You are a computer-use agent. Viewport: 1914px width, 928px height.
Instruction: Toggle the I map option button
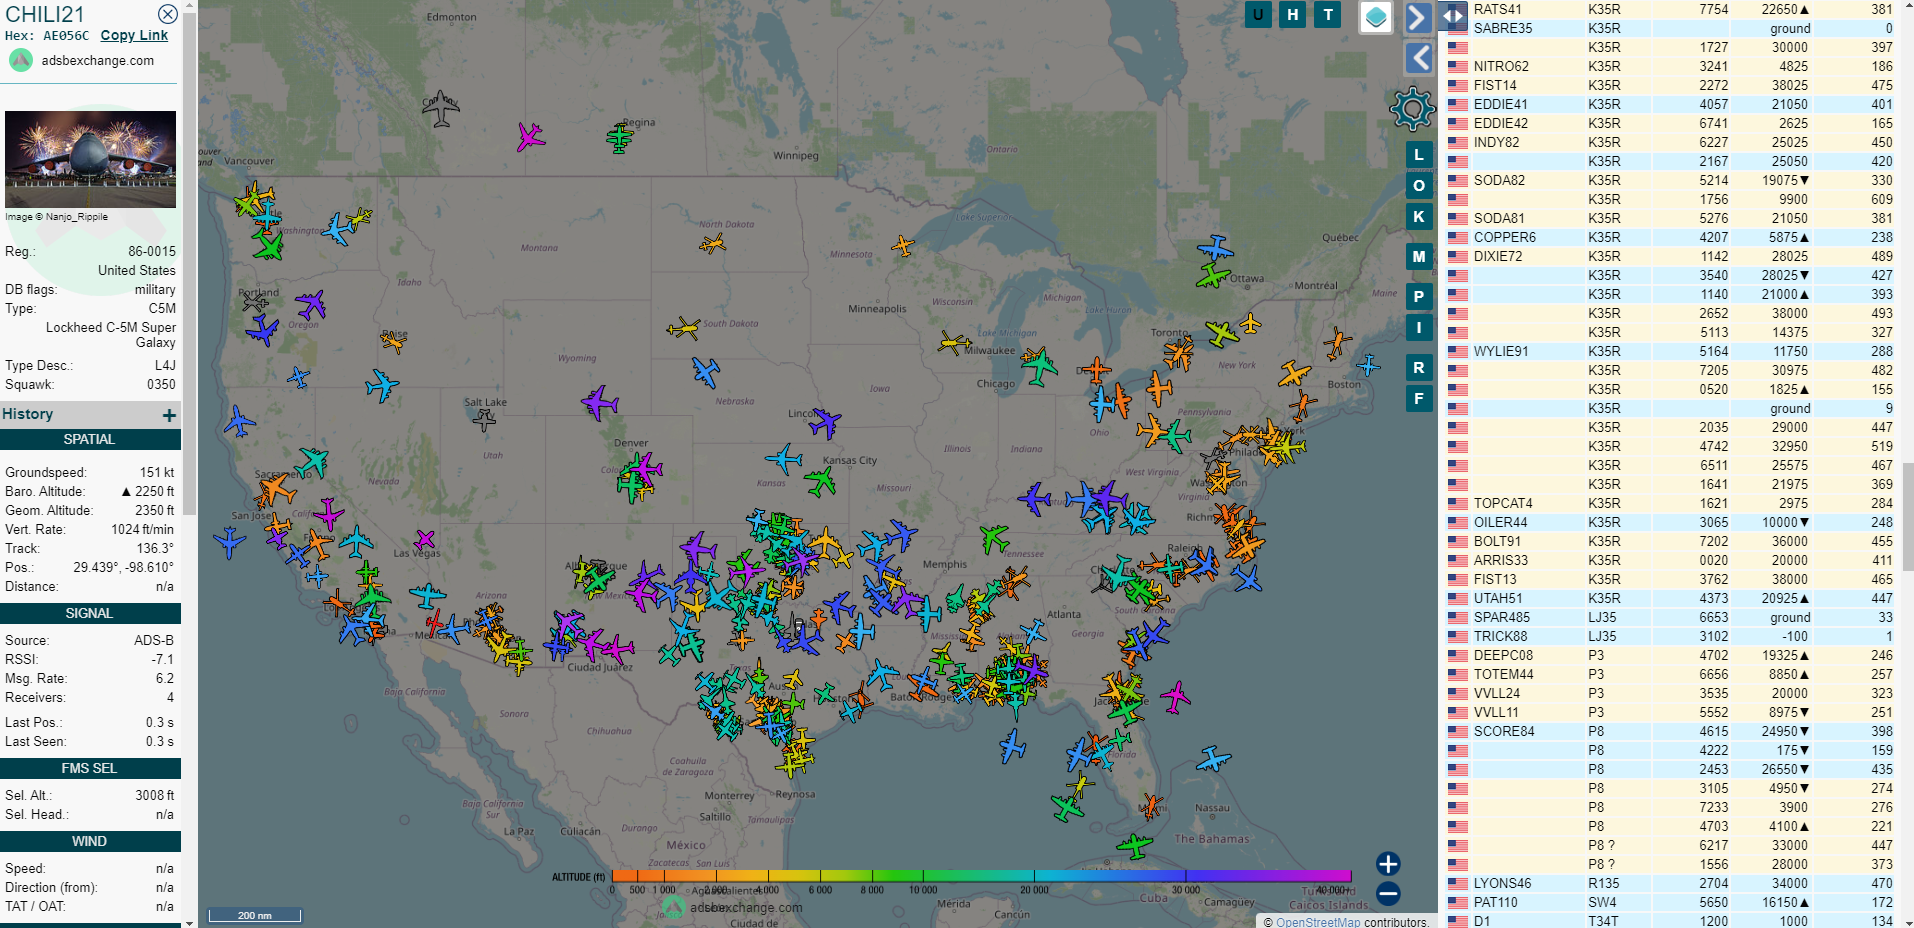[1419, 328]
